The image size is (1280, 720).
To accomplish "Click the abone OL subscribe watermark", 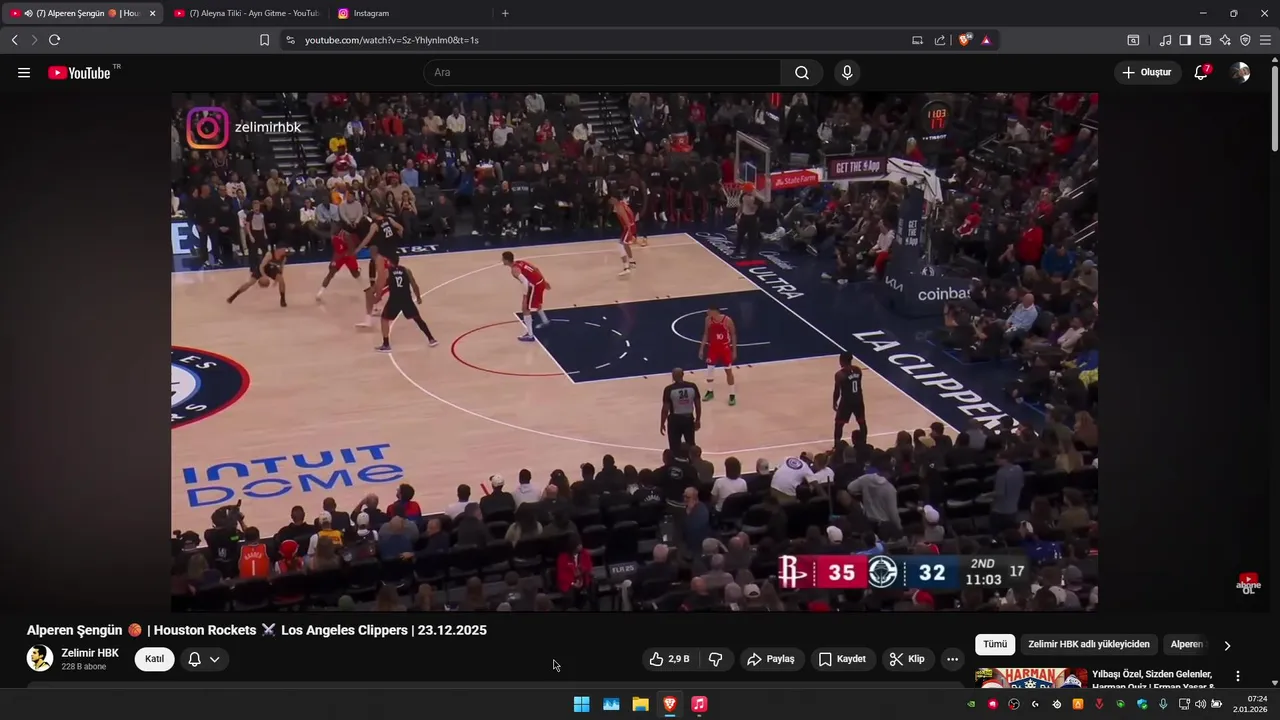I will coord(1248,584).
